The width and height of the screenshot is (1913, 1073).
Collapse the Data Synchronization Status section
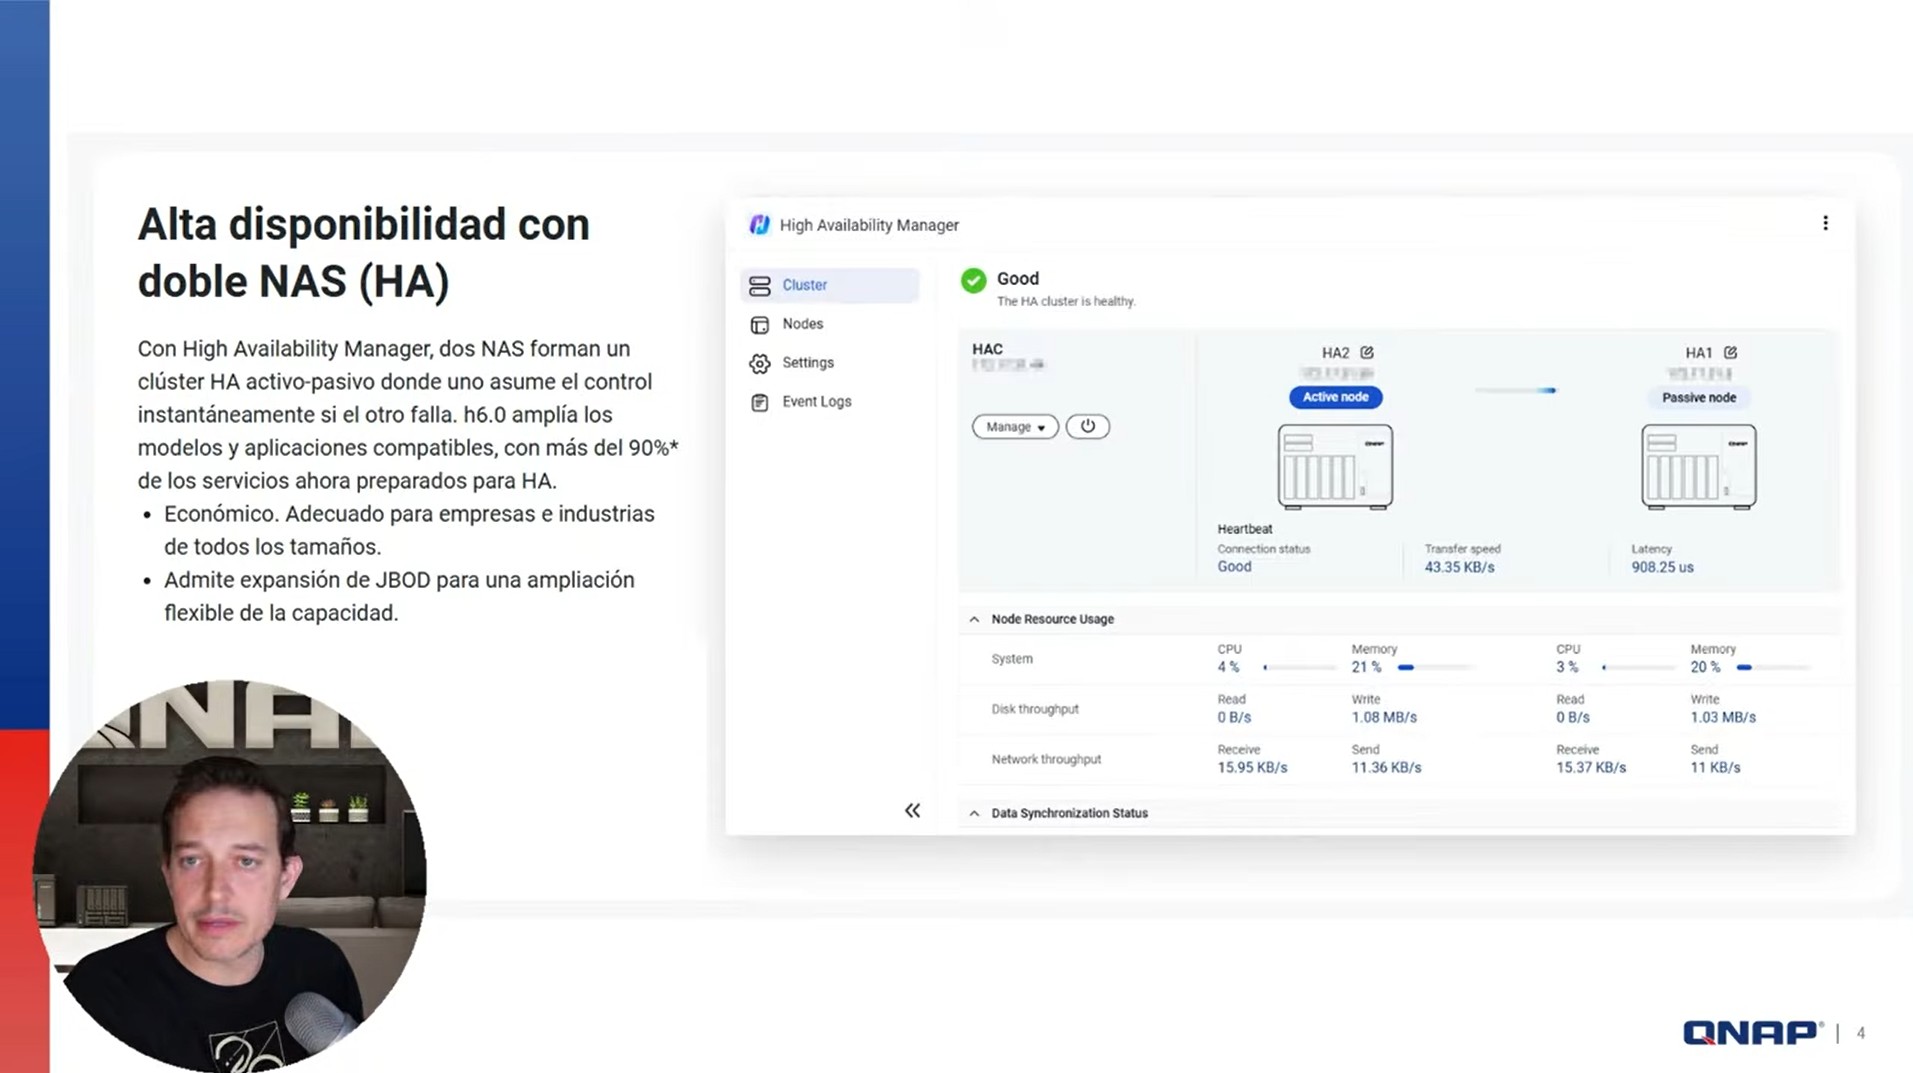(x=974, y=814)
